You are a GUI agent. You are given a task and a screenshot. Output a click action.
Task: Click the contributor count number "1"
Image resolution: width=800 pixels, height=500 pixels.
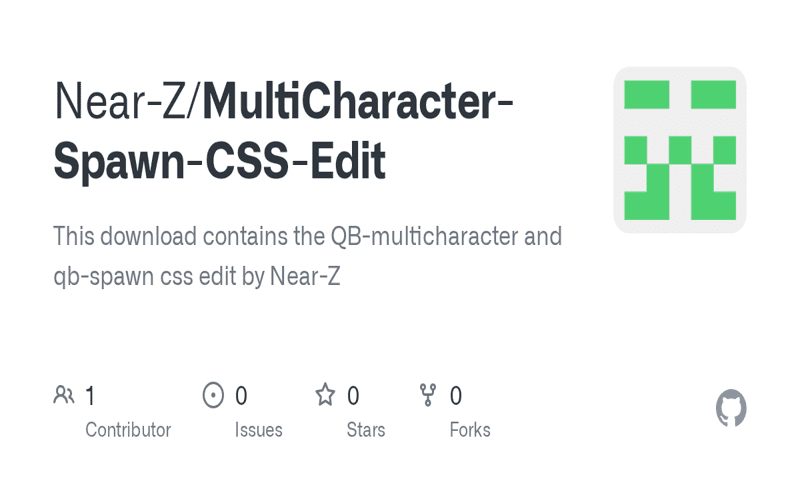(x=90, y=396)
